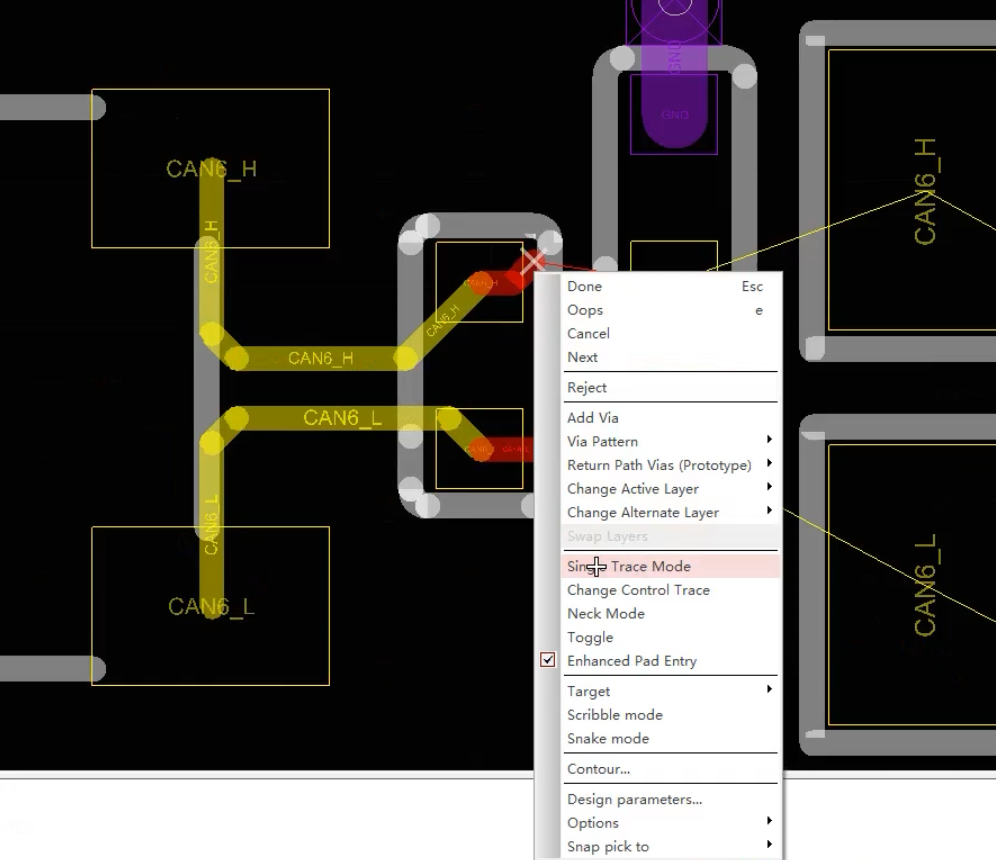
Task: Choose Oops to undo last segment
Action: click(x=670, y=310)
